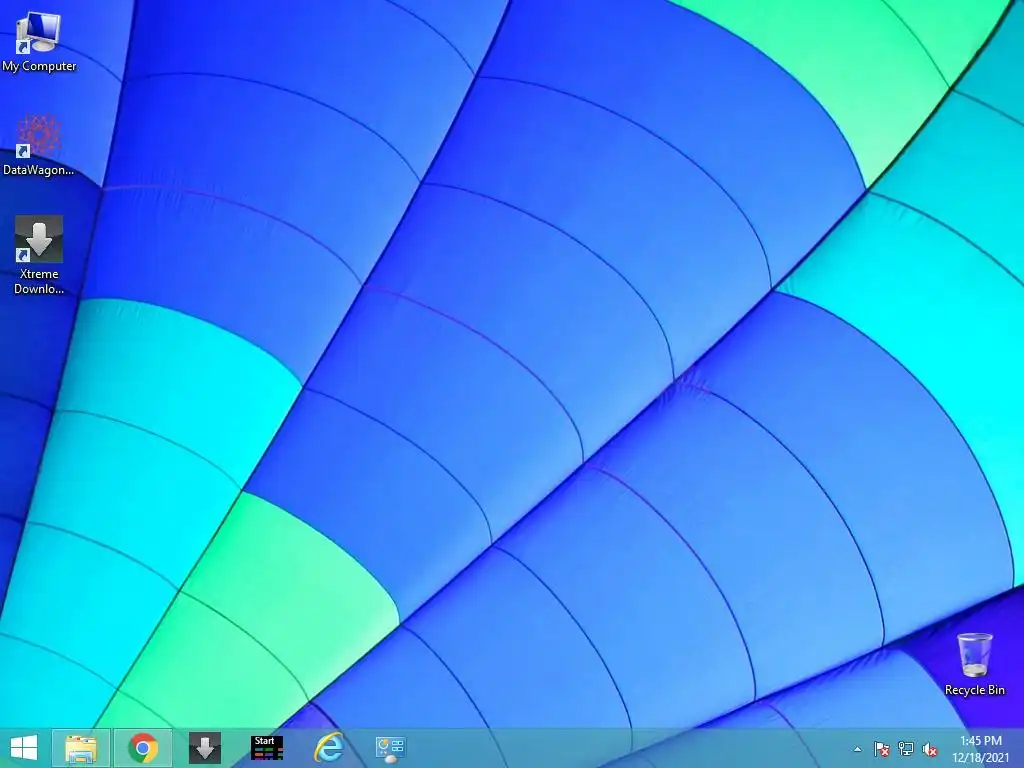The height and width of the screenshot is (768, 1024).
Task: Show hidden system tray icons
Action: [857, 749]
